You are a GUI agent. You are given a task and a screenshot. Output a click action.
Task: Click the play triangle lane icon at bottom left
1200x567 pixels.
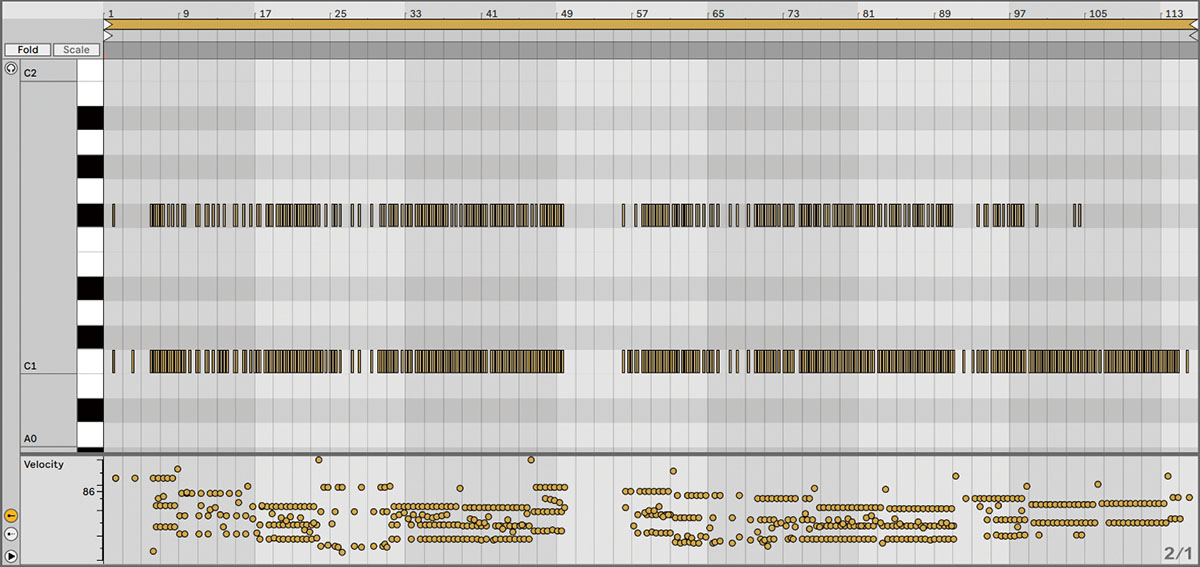11,555
